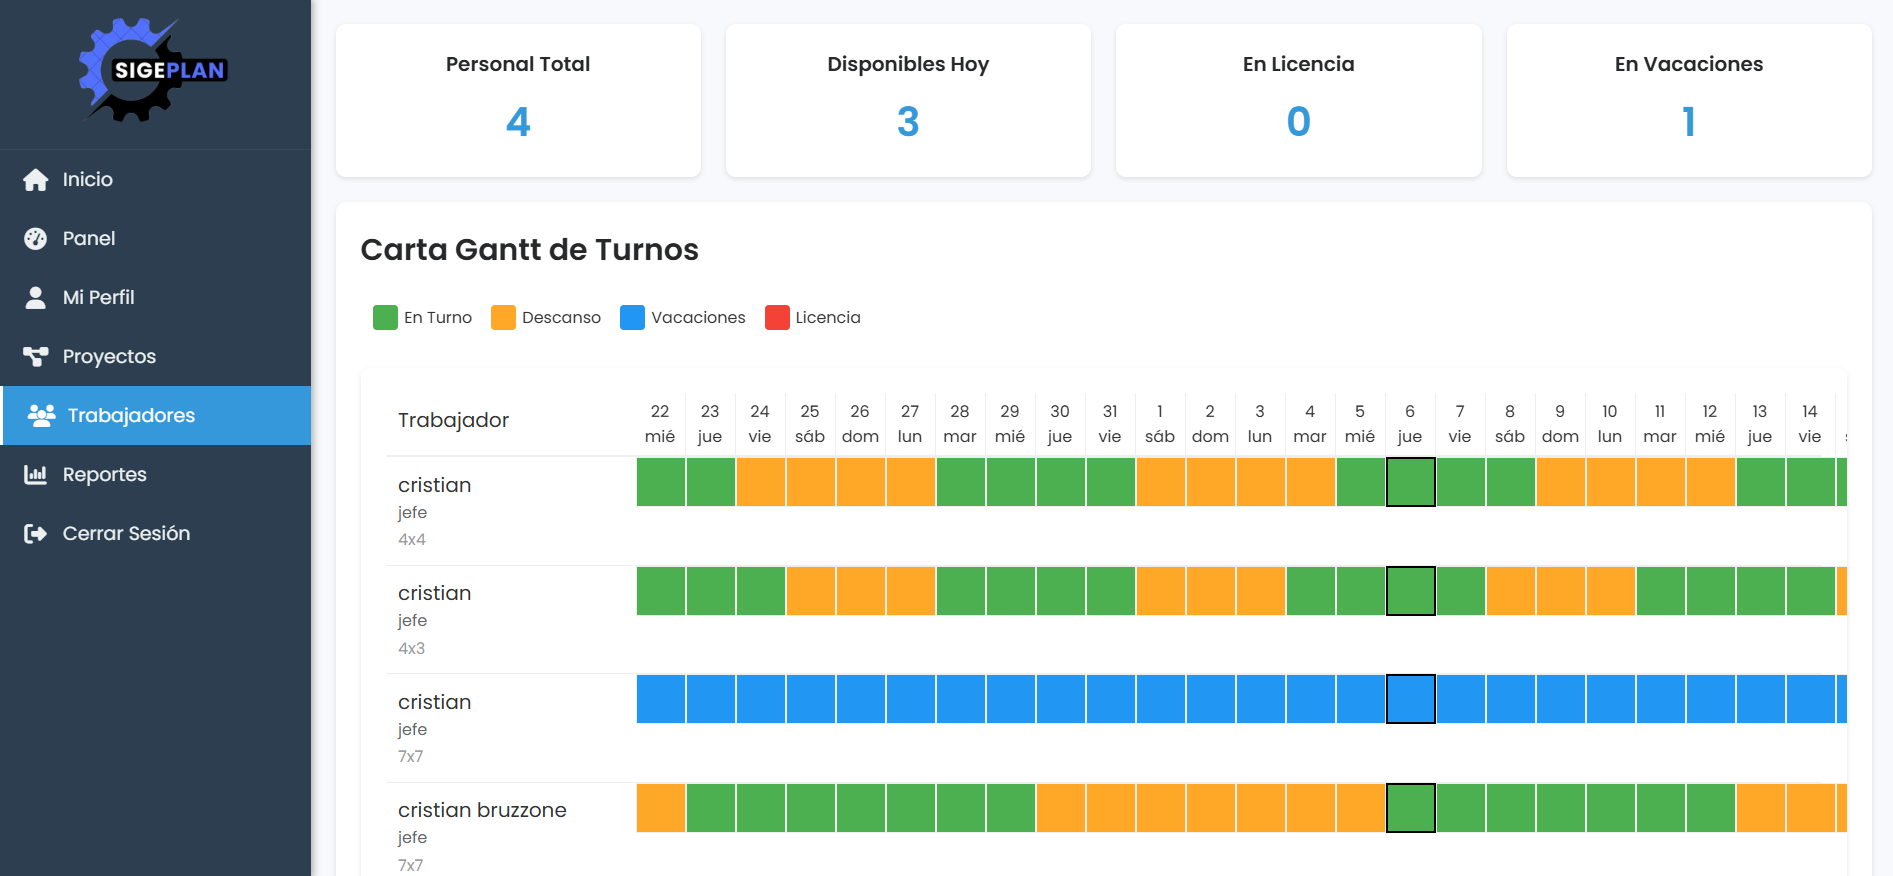The height and width of the screenshot is (876, 1893).
Task: Click the SIGEPLAN gear logo
Action: click(153, 70)
